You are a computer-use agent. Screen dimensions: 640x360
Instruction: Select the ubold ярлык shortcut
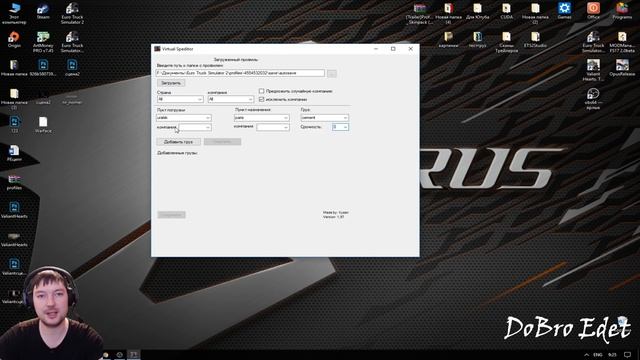[593, 99]
